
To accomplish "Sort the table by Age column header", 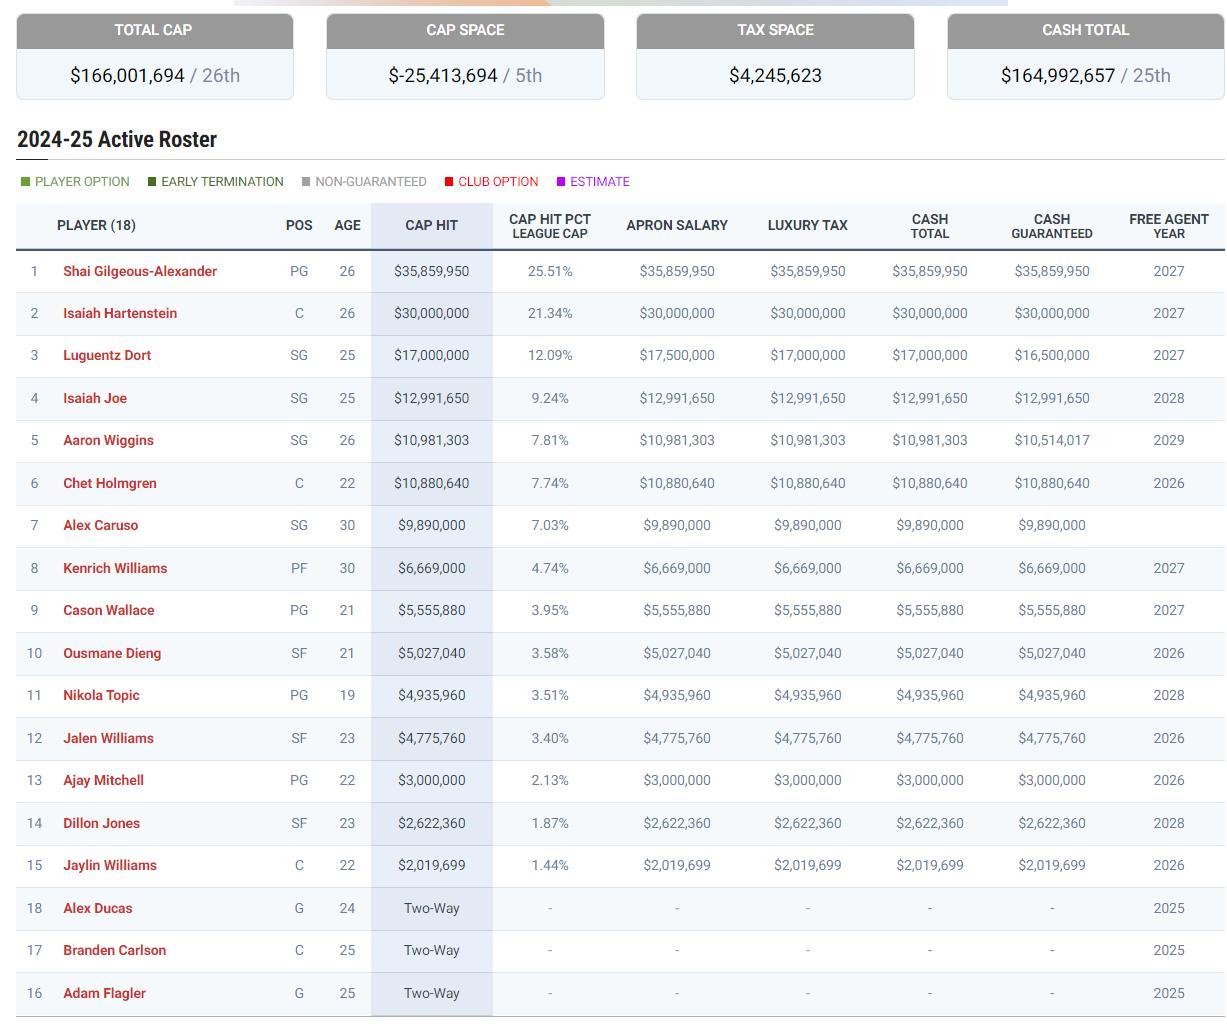I will (x=347, y=225).
